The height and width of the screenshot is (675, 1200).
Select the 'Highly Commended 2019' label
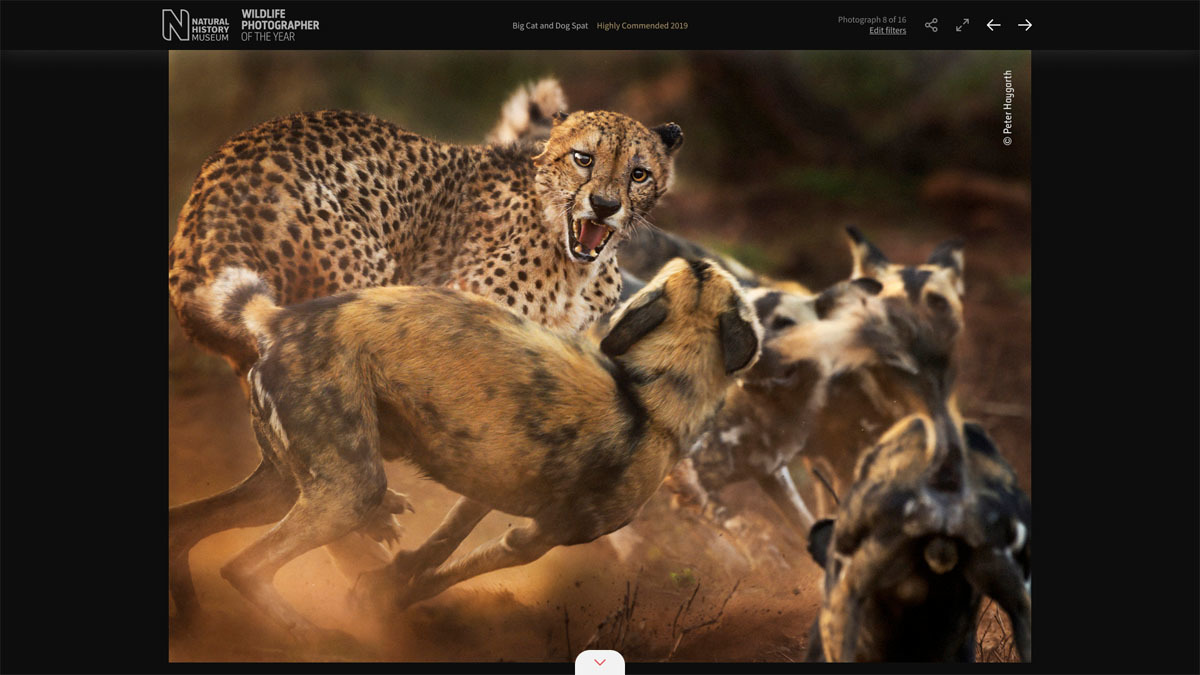coord(642,26)
